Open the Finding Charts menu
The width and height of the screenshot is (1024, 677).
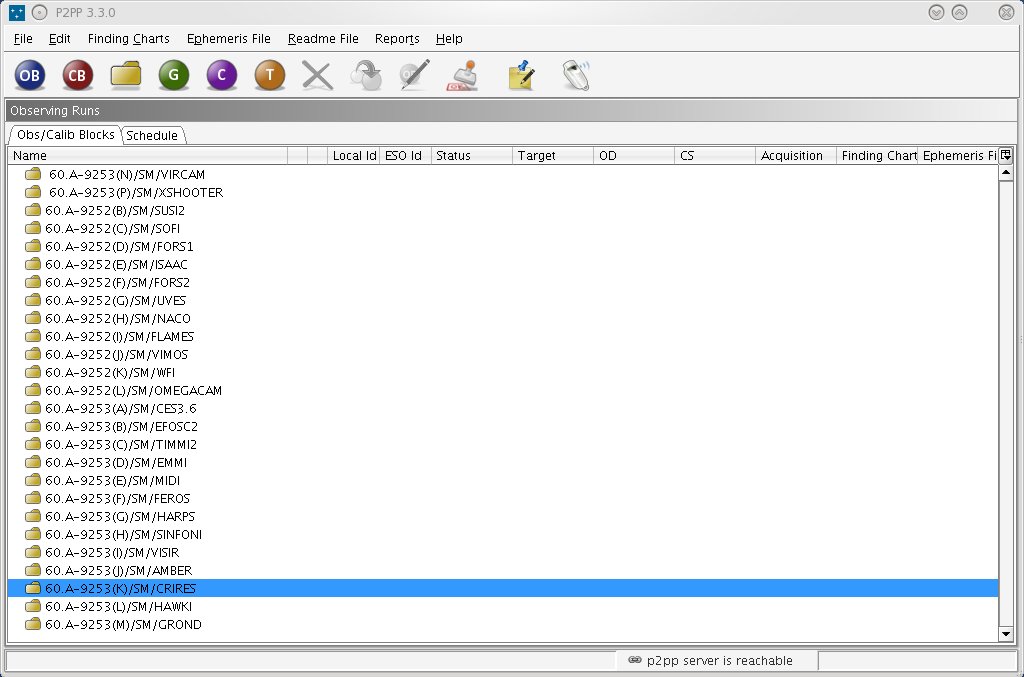(x=129, y=39)
